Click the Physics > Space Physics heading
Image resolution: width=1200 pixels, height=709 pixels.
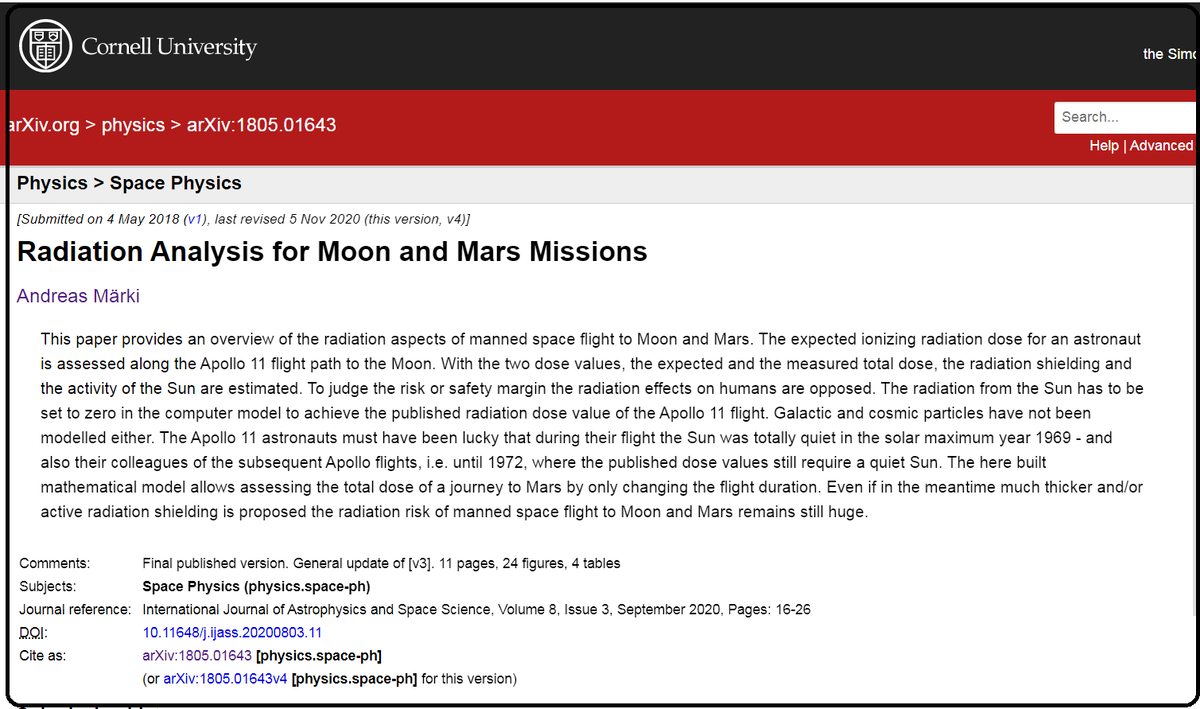[129, 183]
